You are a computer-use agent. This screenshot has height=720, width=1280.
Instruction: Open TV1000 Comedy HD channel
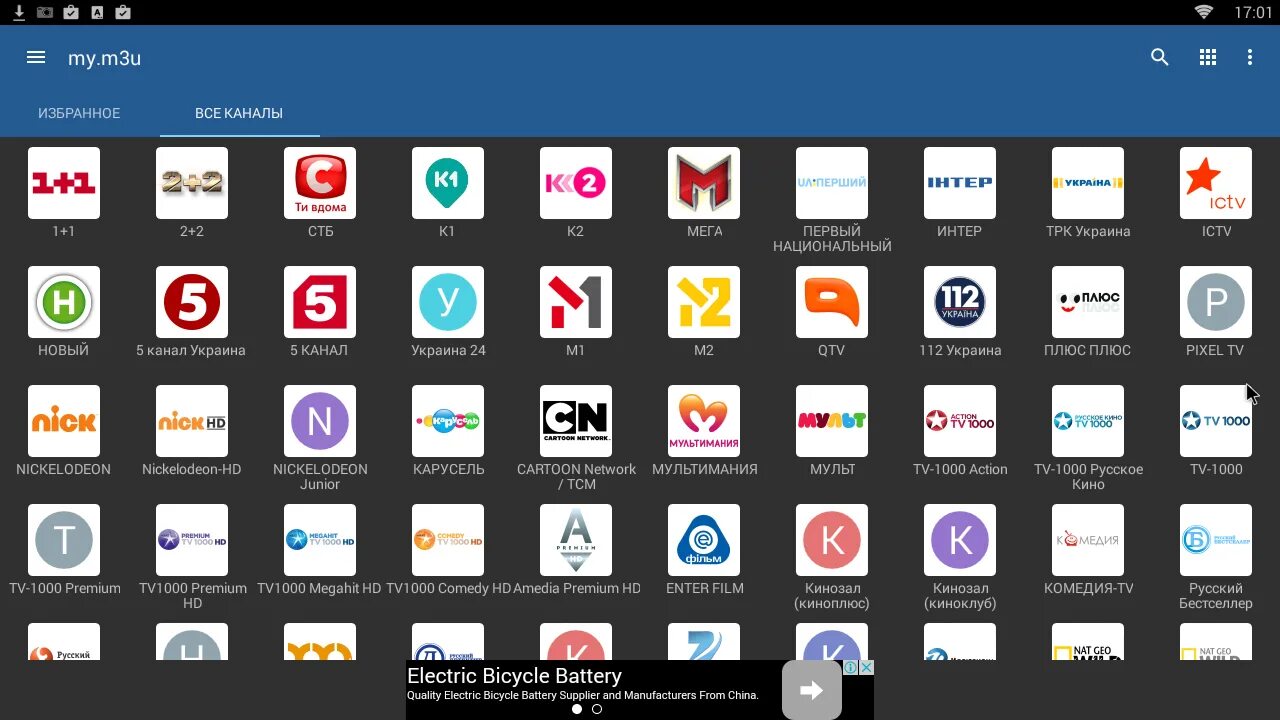[448, 540]
